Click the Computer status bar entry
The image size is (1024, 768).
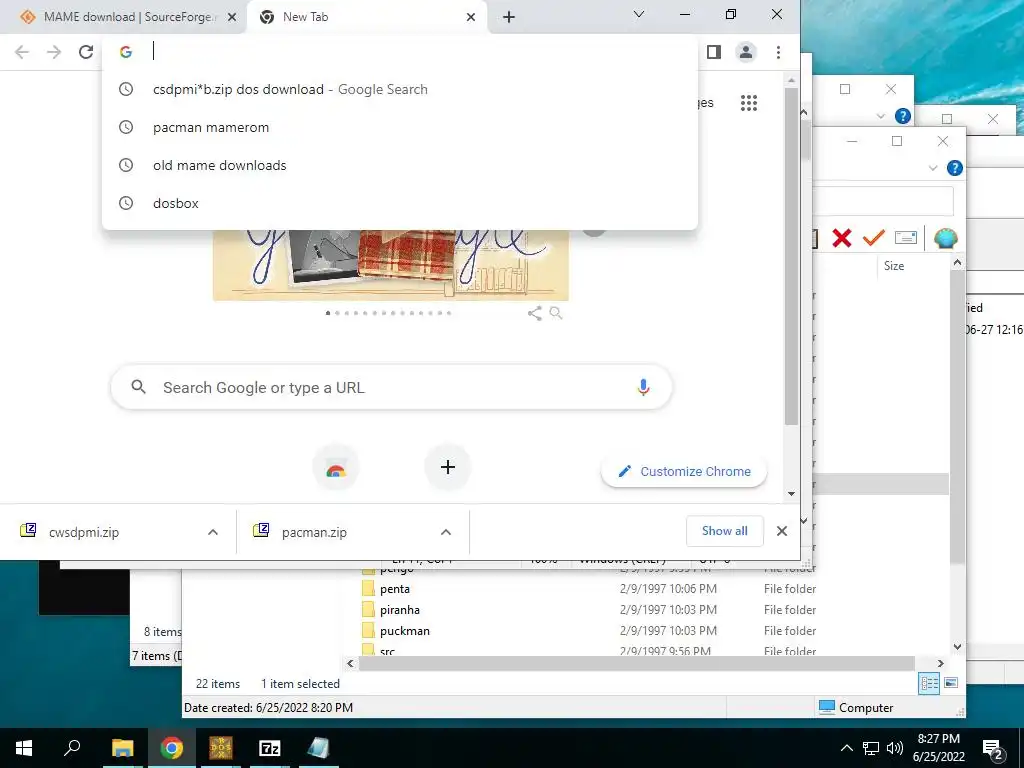856,707
